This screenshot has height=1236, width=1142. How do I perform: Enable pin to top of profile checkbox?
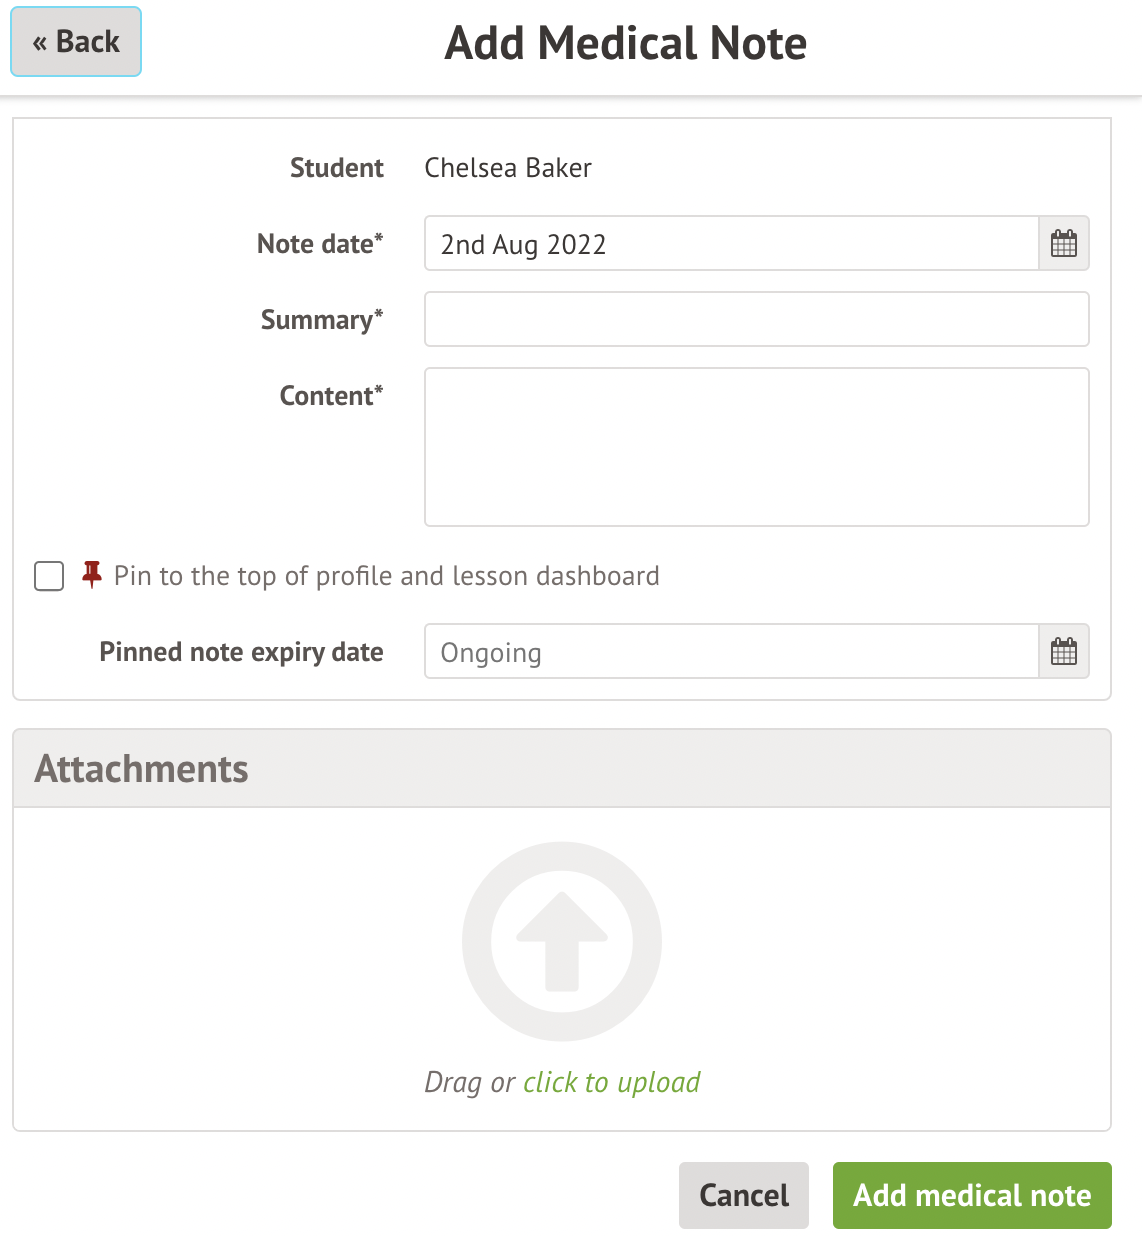click(x=49, y=576)
